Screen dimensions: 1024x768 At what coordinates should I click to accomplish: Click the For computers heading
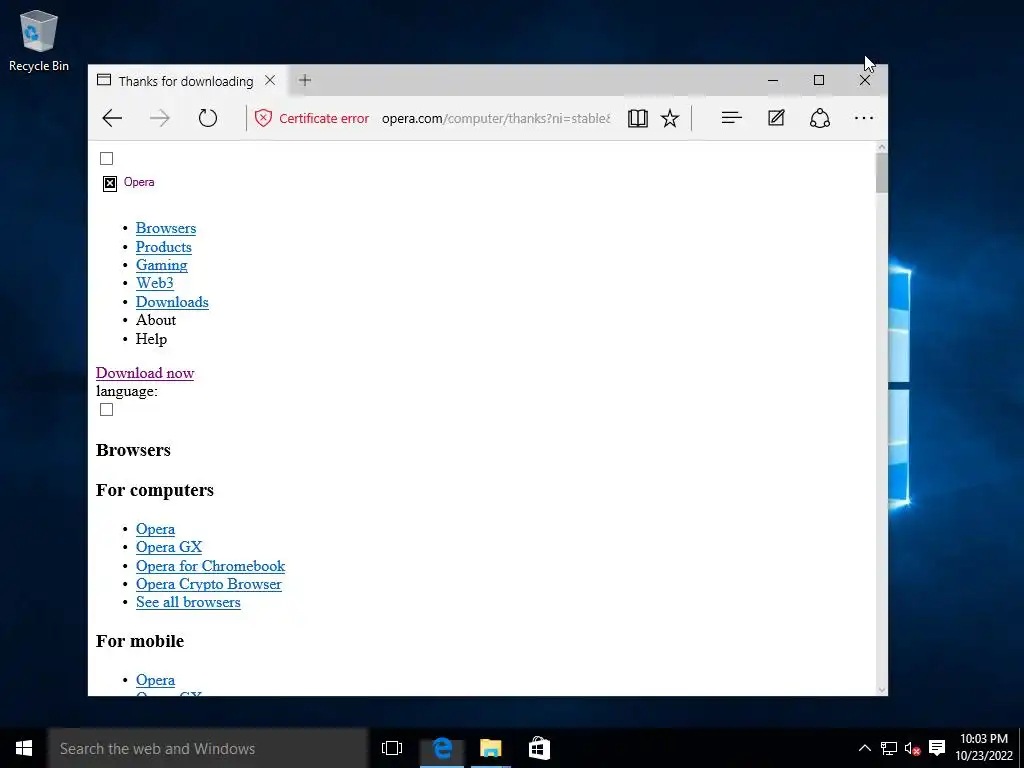pyautogui.click(x=155, y=490)
